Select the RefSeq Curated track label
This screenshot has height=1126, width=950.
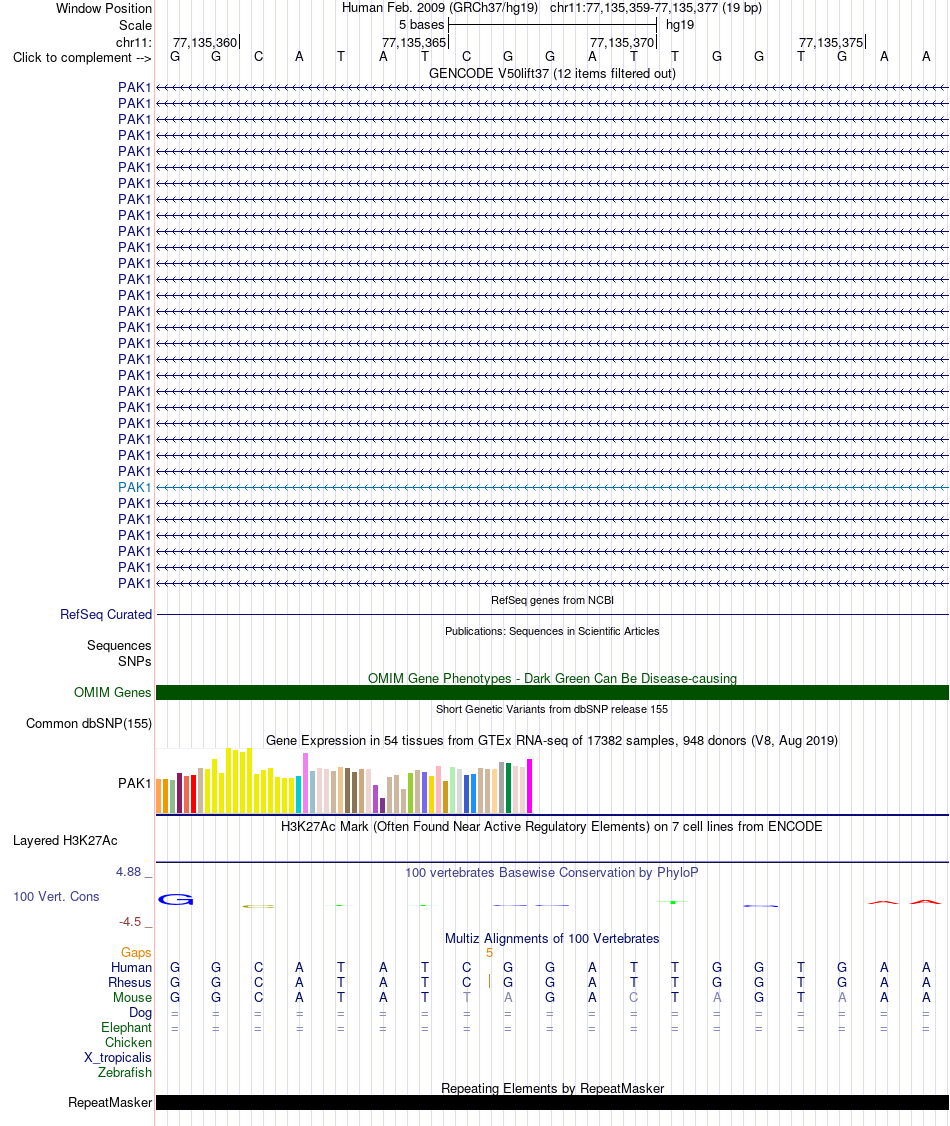[106, 614]
